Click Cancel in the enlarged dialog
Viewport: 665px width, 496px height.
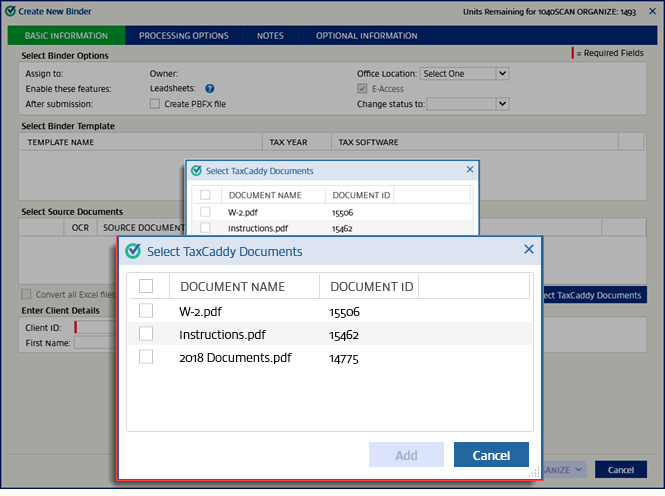click(x=491, y=455)
